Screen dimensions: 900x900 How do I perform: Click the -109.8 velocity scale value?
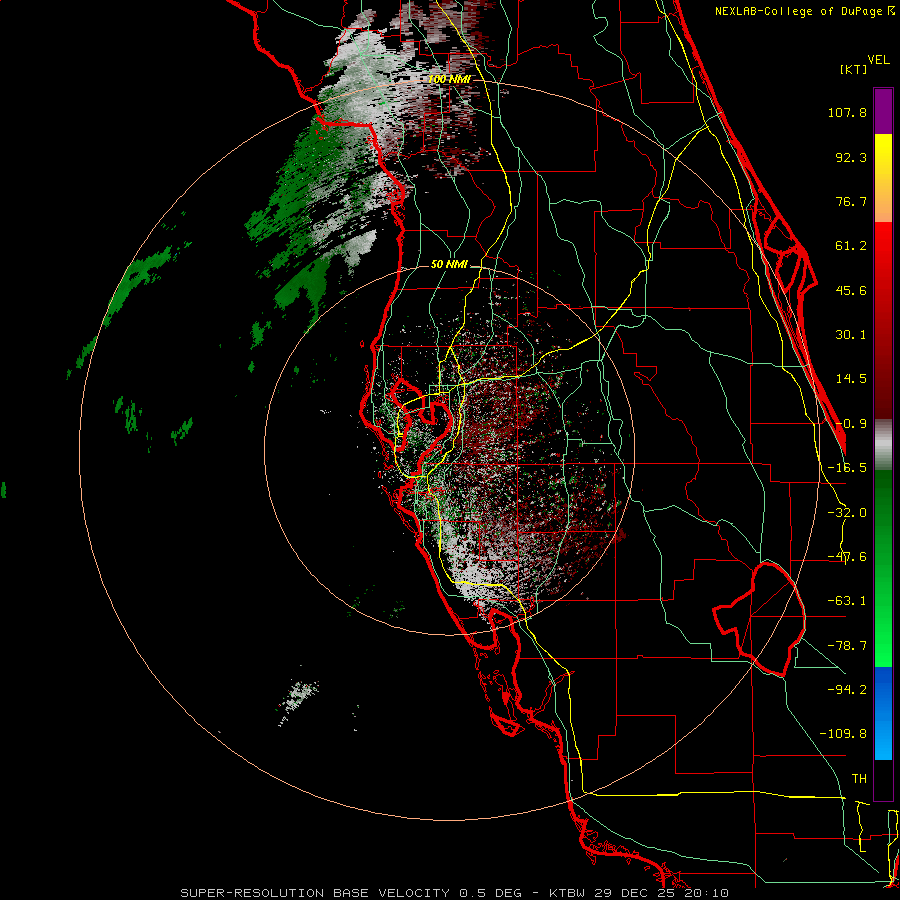point(843,734)
